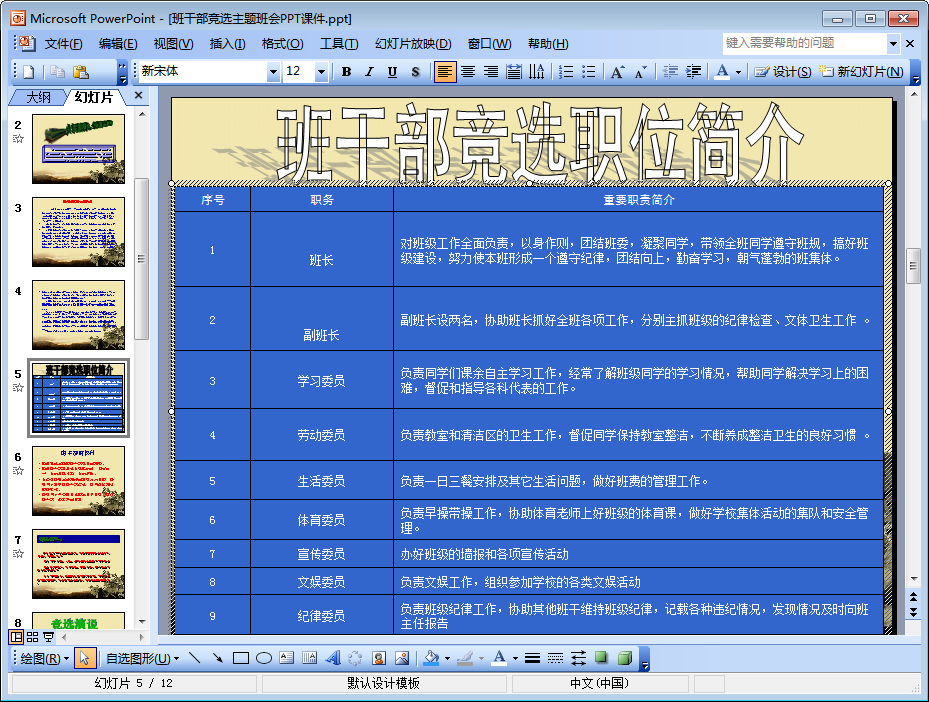Insert clip art from drawing toolbar

pyautogui.click(x=379, y=658)
